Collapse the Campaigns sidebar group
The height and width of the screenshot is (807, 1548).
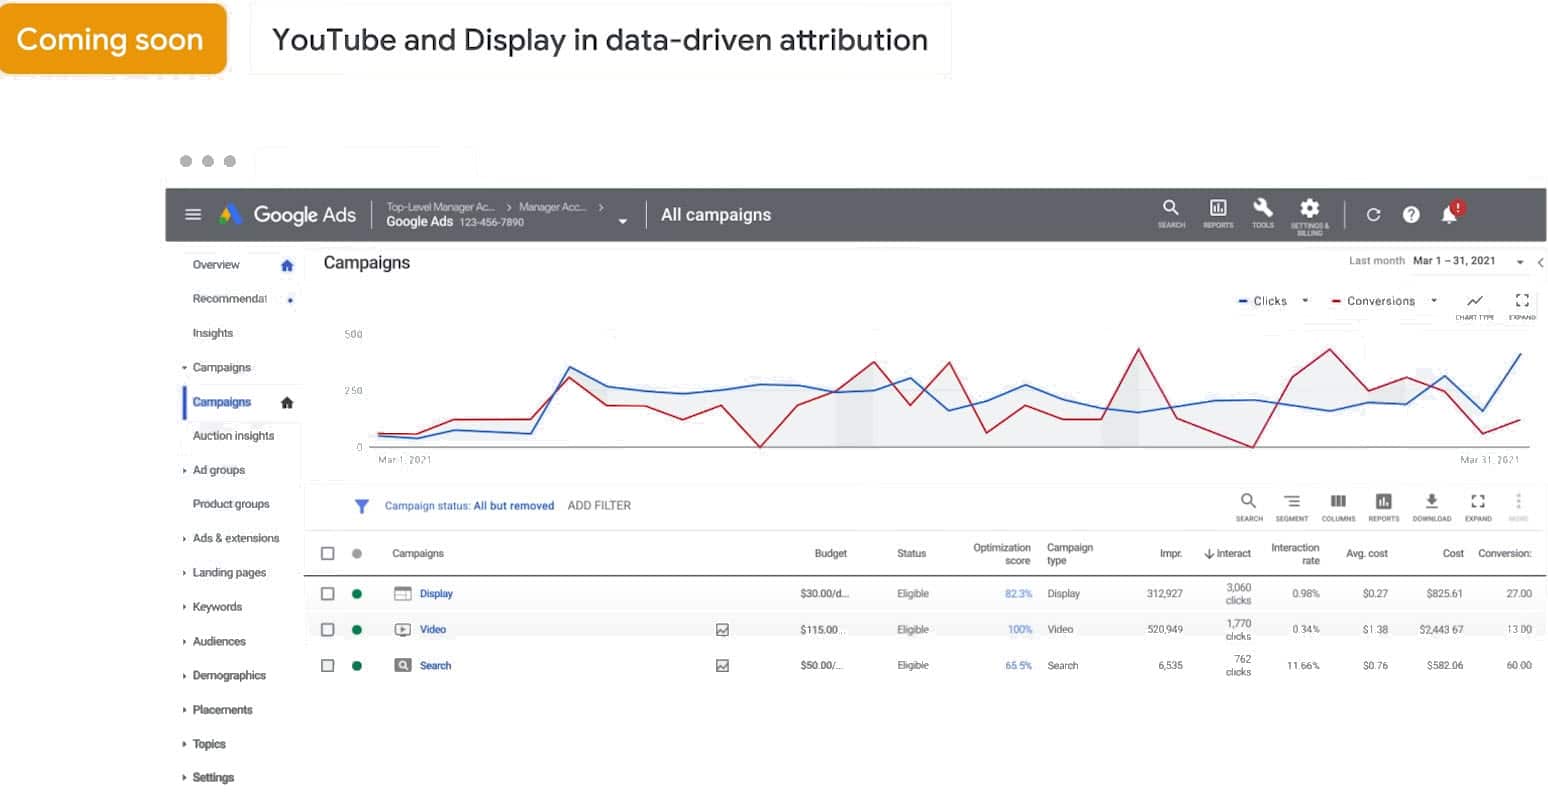pos(185,368)
